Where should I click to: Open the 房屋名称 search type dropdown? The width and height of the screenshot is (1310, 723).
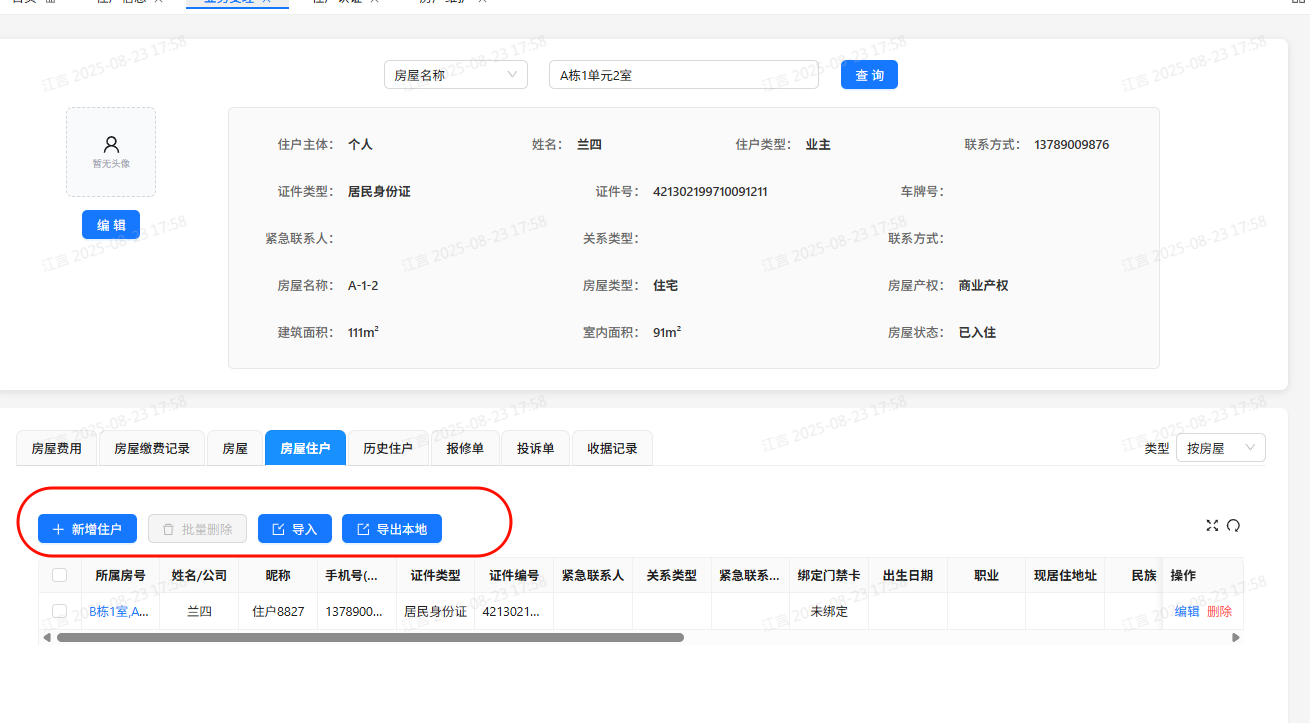[x=455, y=75]
